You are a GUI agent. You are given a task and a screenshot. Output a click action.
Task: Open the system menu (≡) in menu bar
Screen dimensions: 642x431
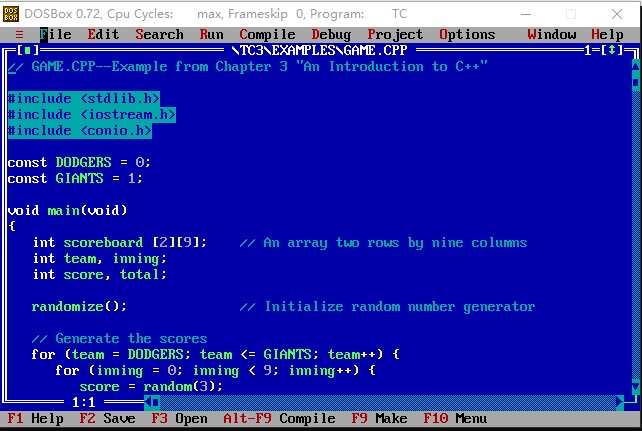tap(19, 34)
